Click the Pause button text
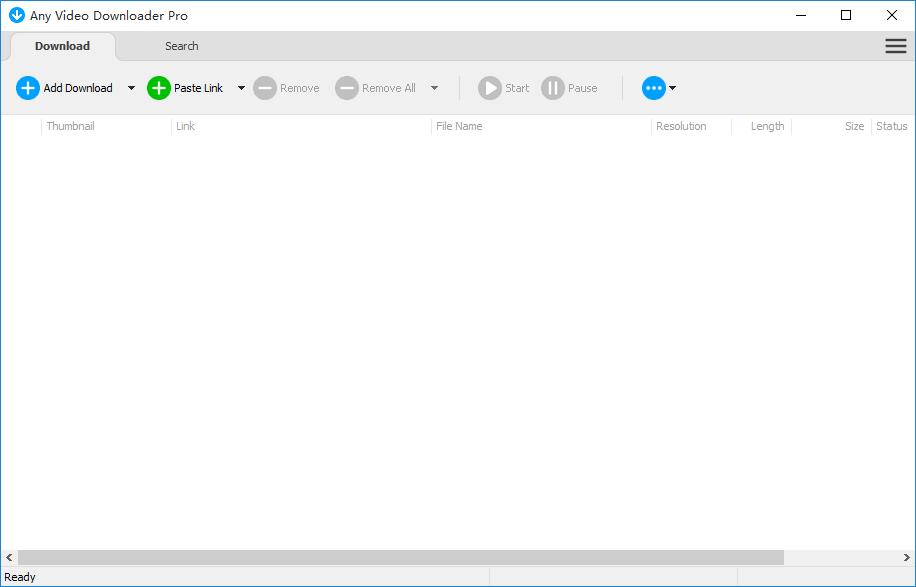The height and width of the screenshot is (587, 916). click(582, 88)
